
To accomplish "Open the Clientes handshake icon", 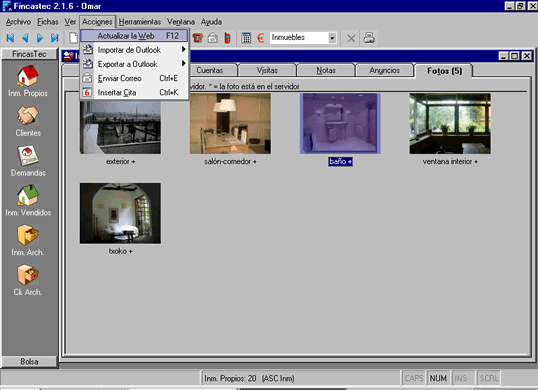I will tap(28, 115).
